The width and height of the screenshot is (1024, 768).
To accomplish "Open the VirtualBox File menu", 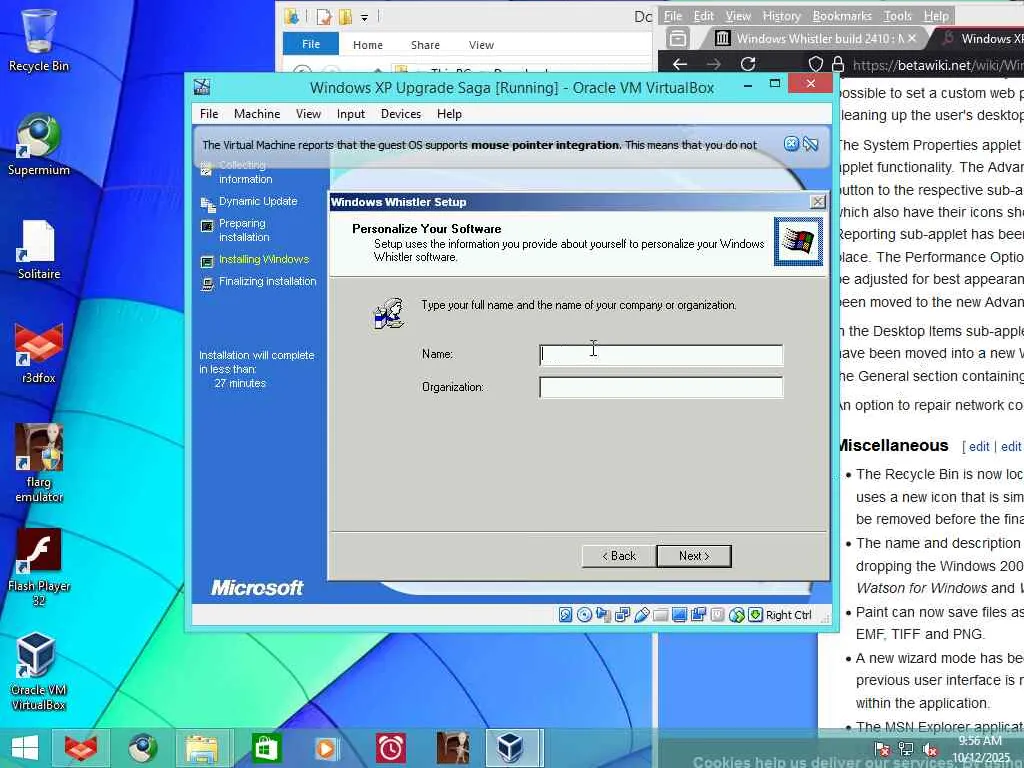I will pos(209,114).
